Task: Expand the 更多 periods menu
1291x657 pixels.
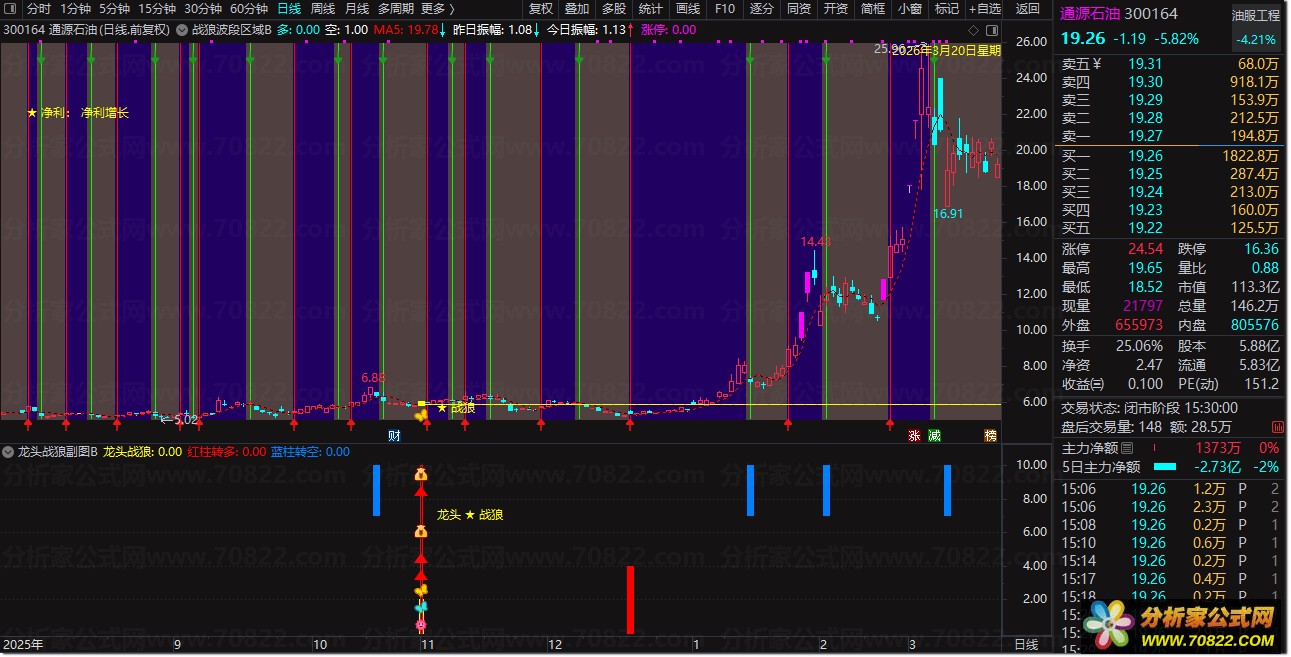Action: (438, 9)
